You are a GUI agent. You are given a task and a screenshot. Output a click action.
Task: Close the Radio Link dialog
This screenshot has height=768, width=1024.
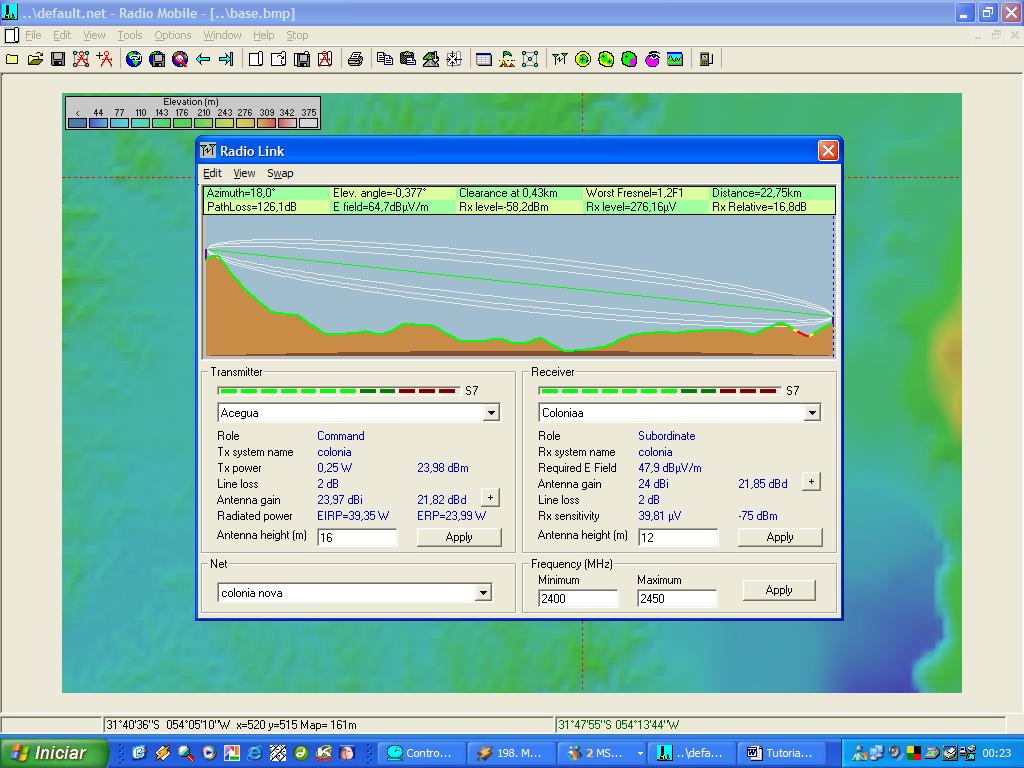click(828, 151)
